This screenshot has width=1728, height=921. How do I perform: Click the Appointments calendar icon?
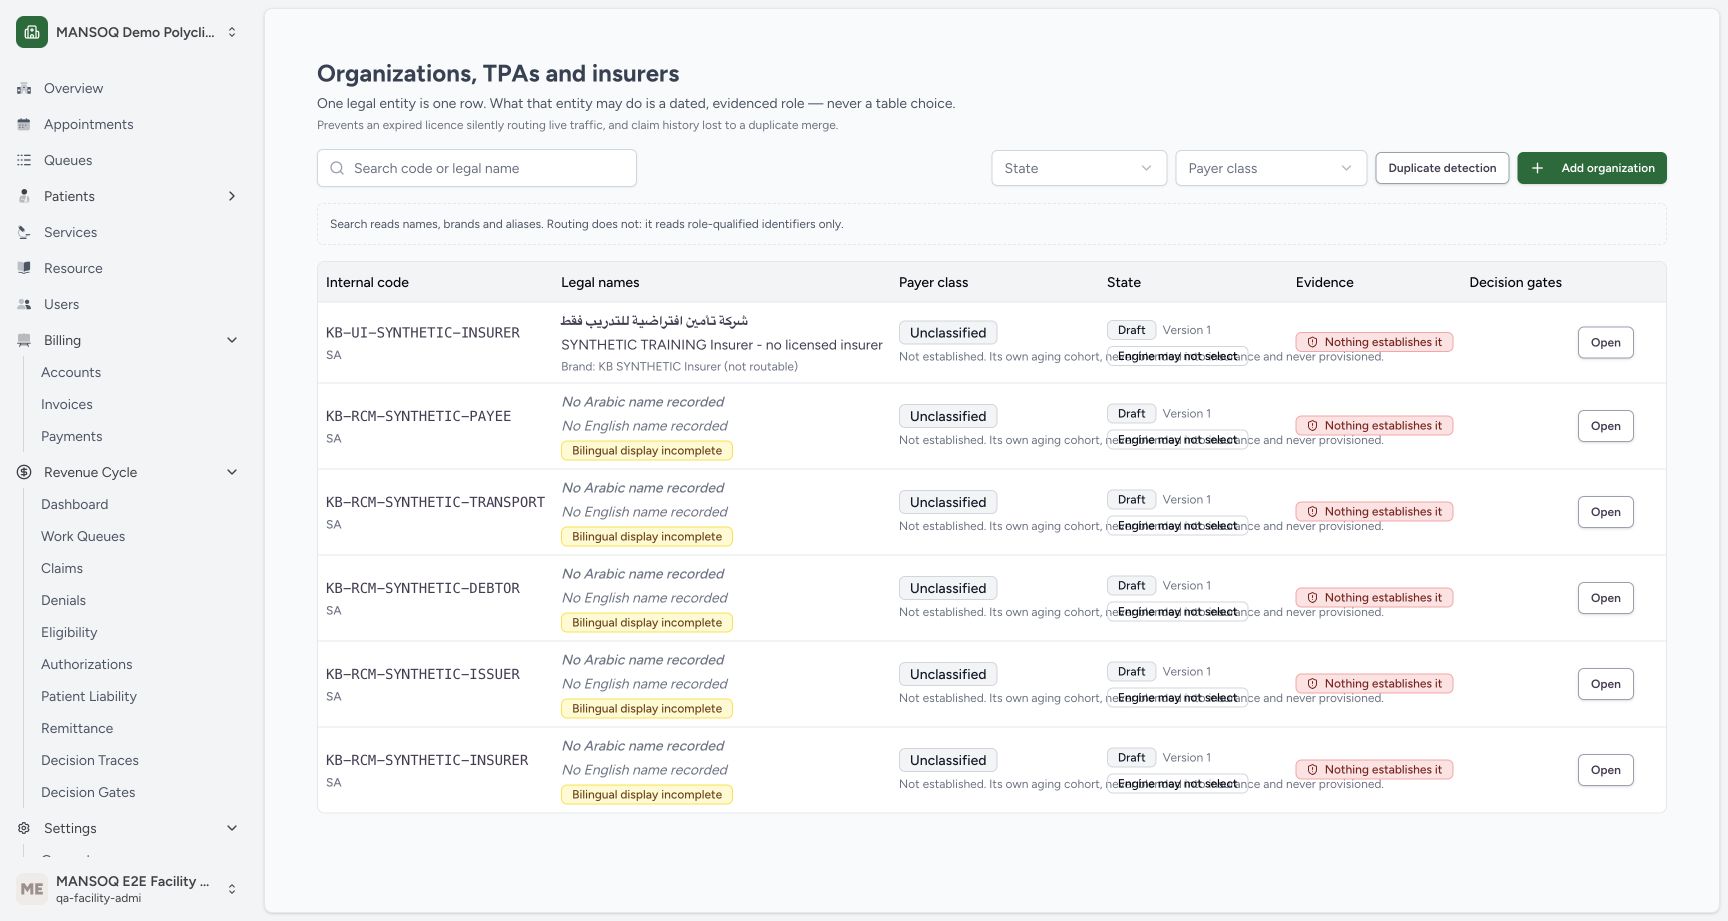tap(24, 124)
